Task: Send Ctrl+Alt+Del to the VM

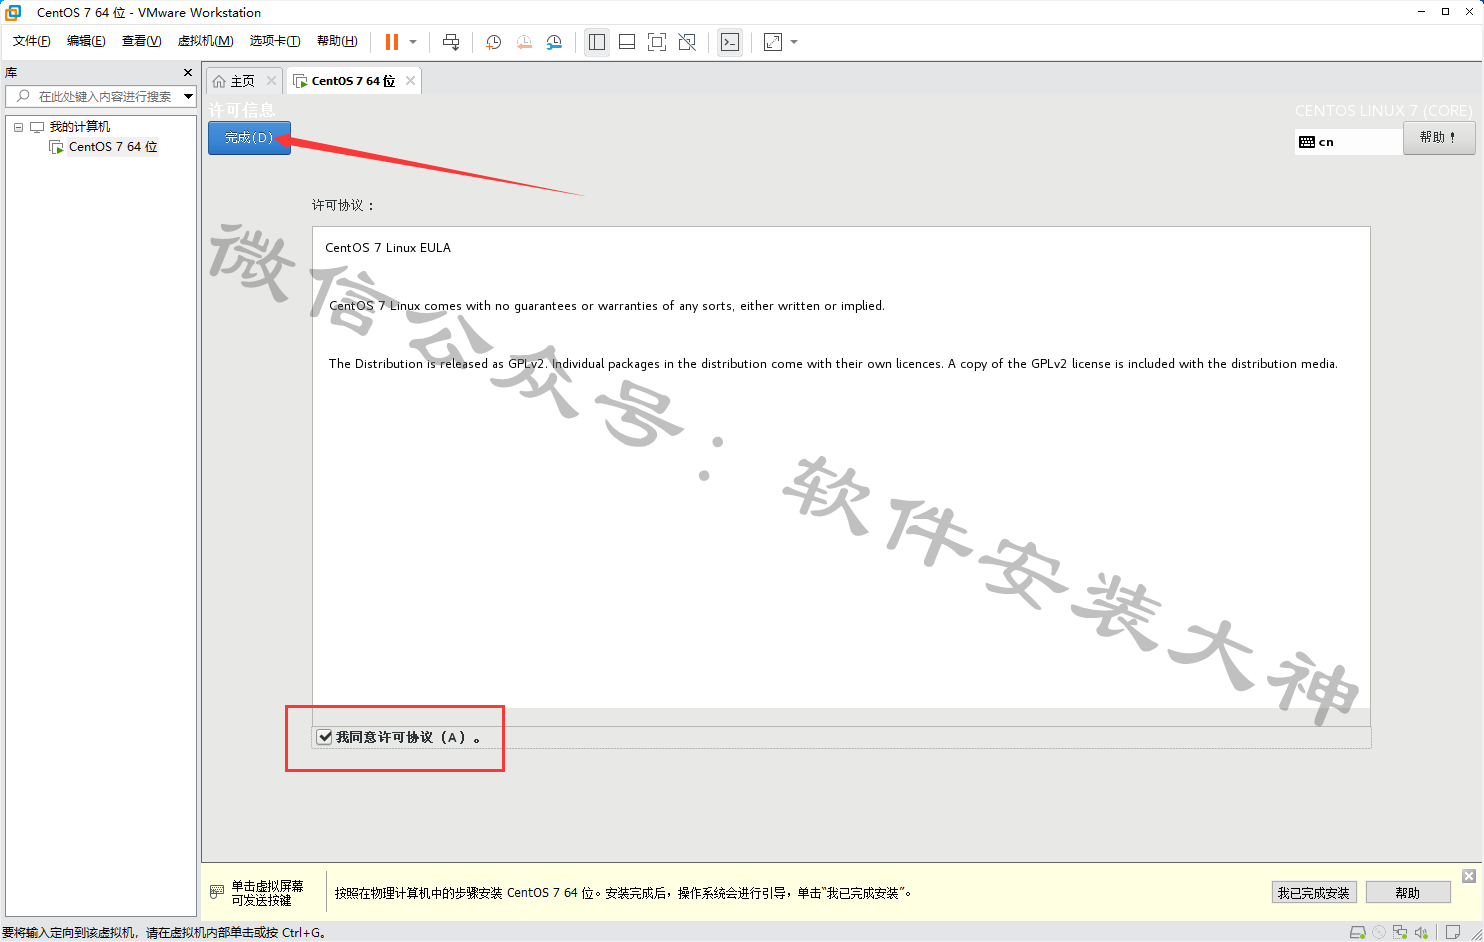Action: click(x=451, y=42)
